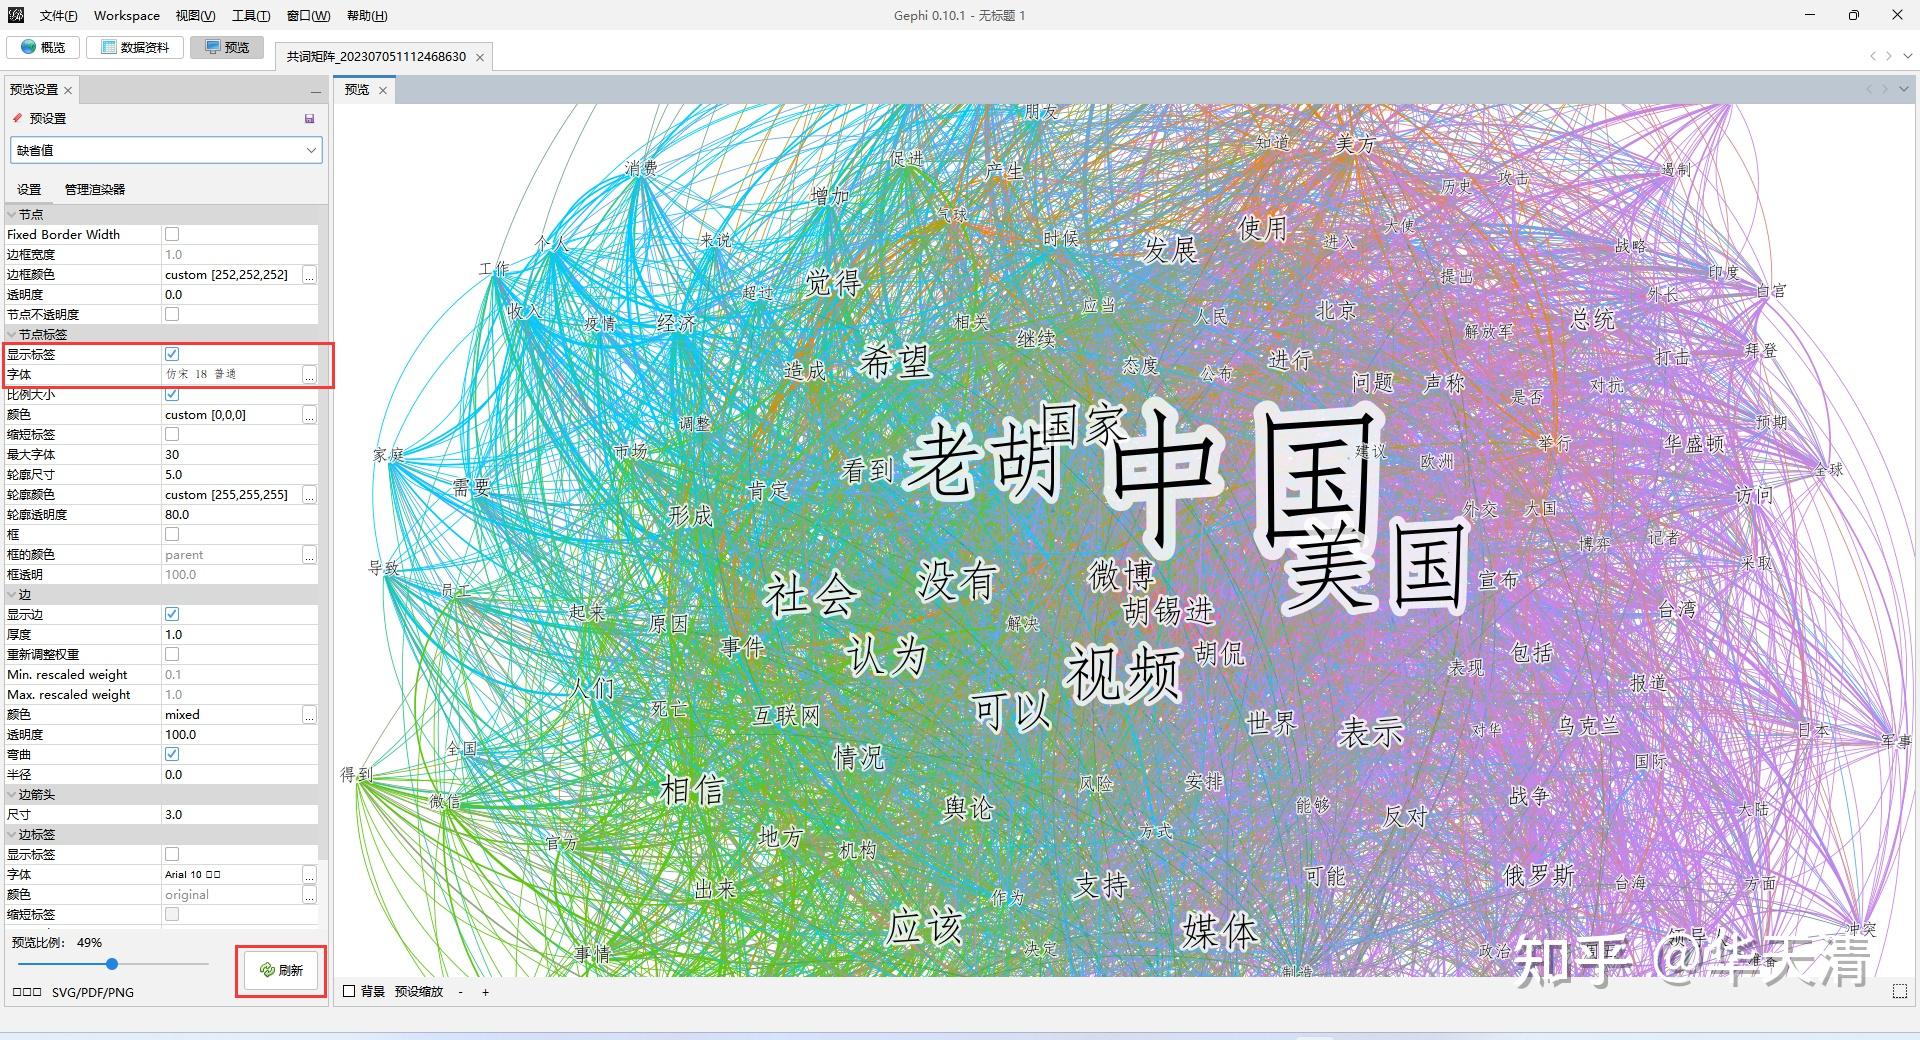1920x1040 pixels.
Task: Collapse the 边 edge settings section
Action: click(x=11, y=594)
